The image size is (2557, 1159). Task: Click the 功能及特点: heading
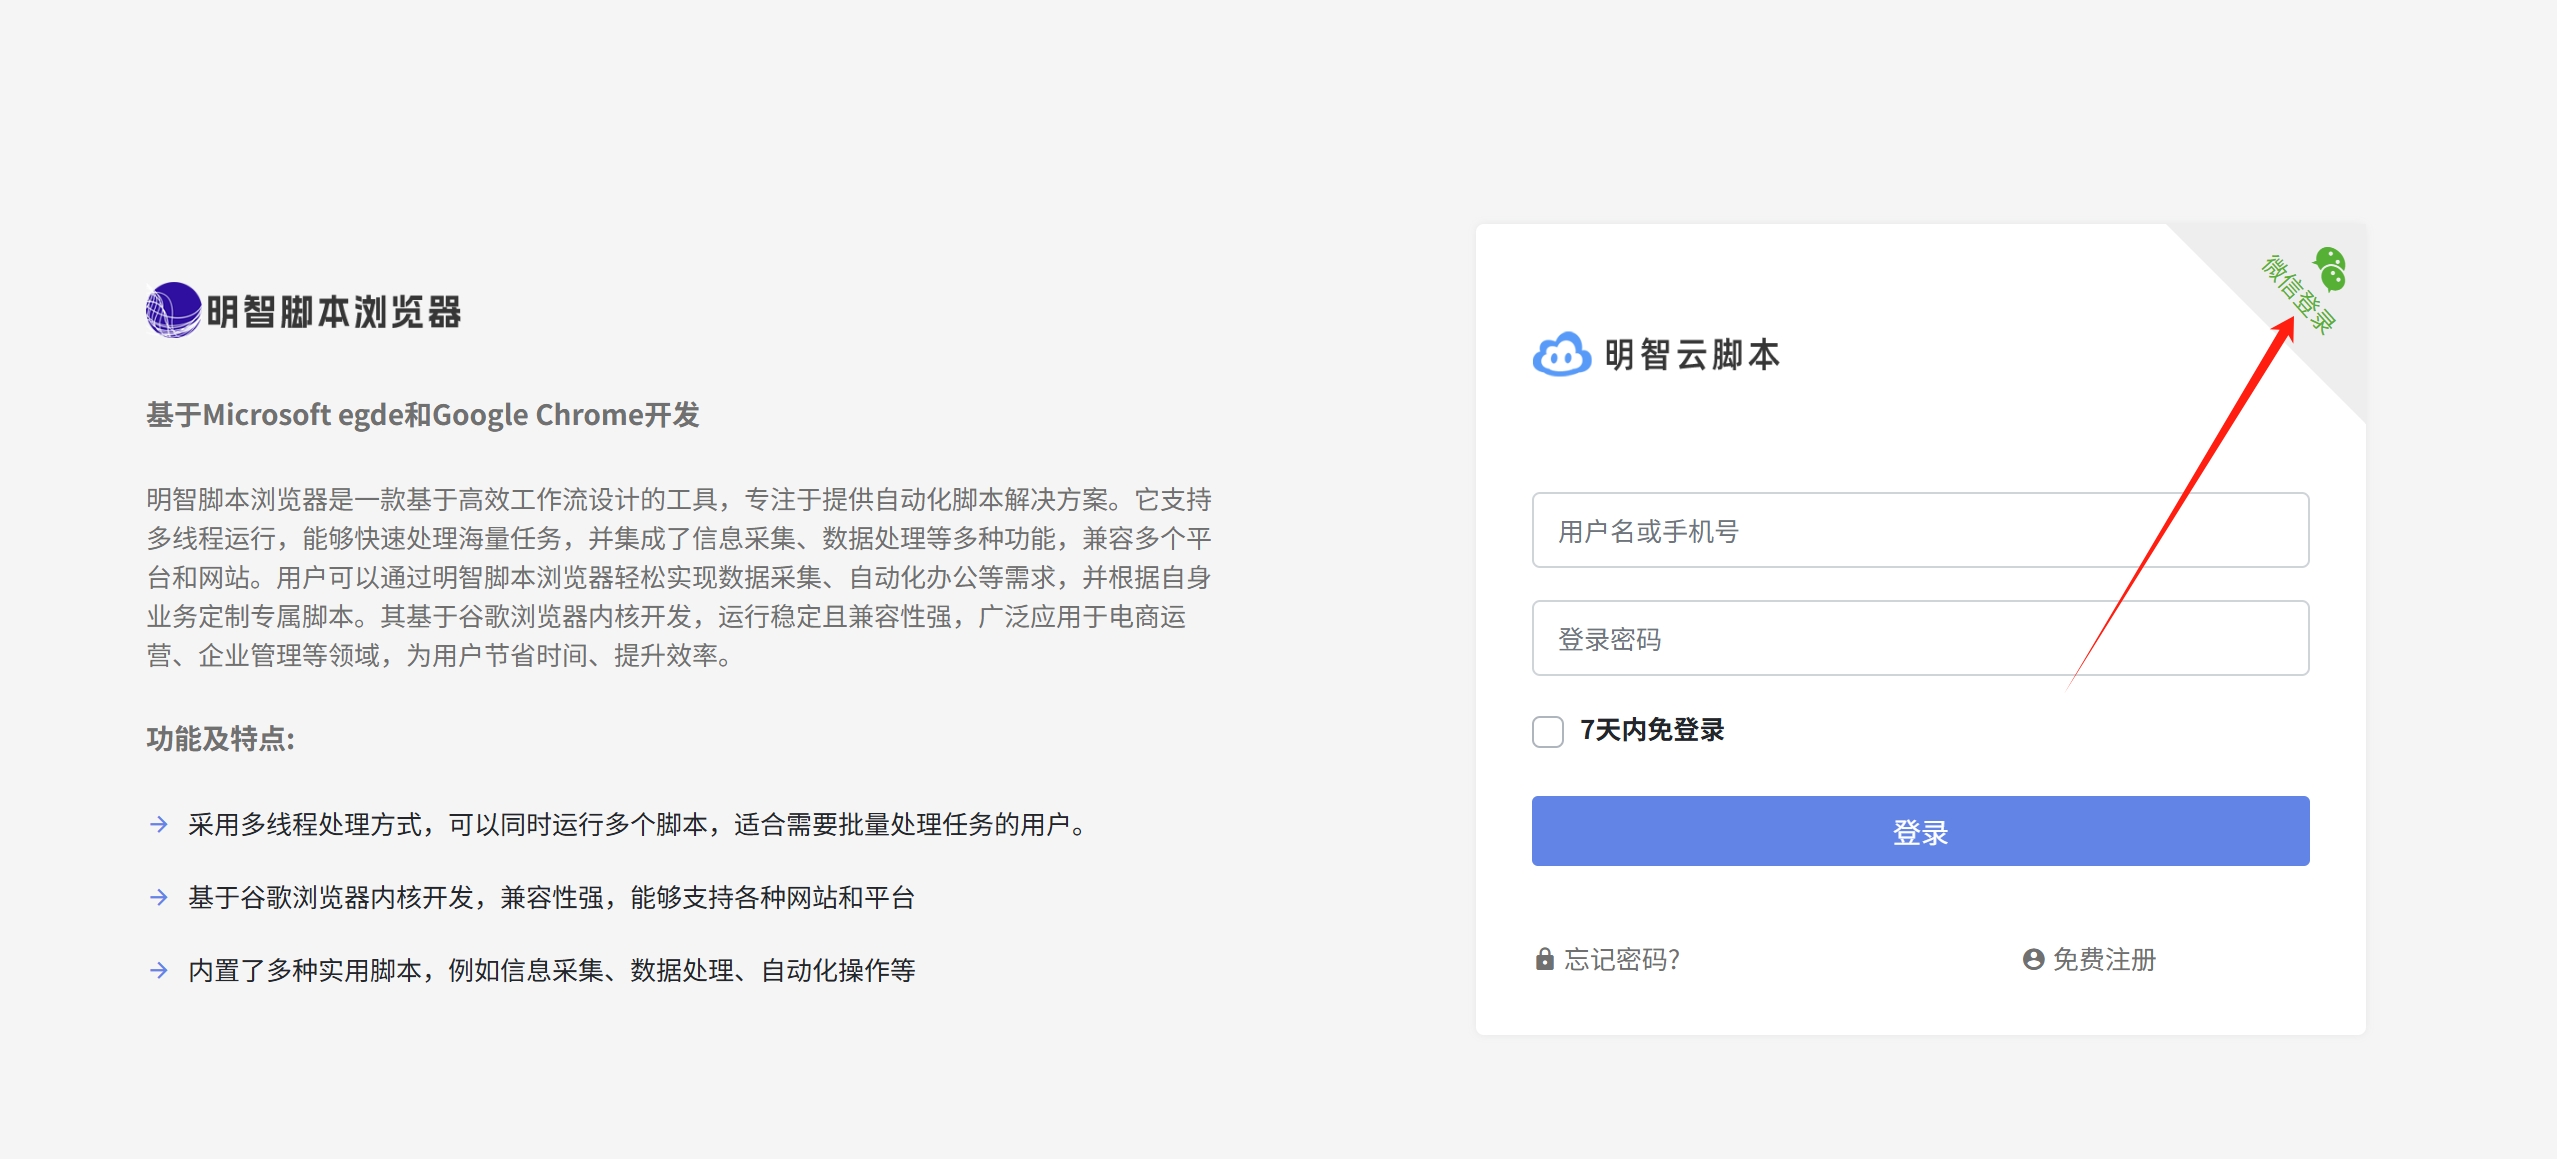pos(220,739)
